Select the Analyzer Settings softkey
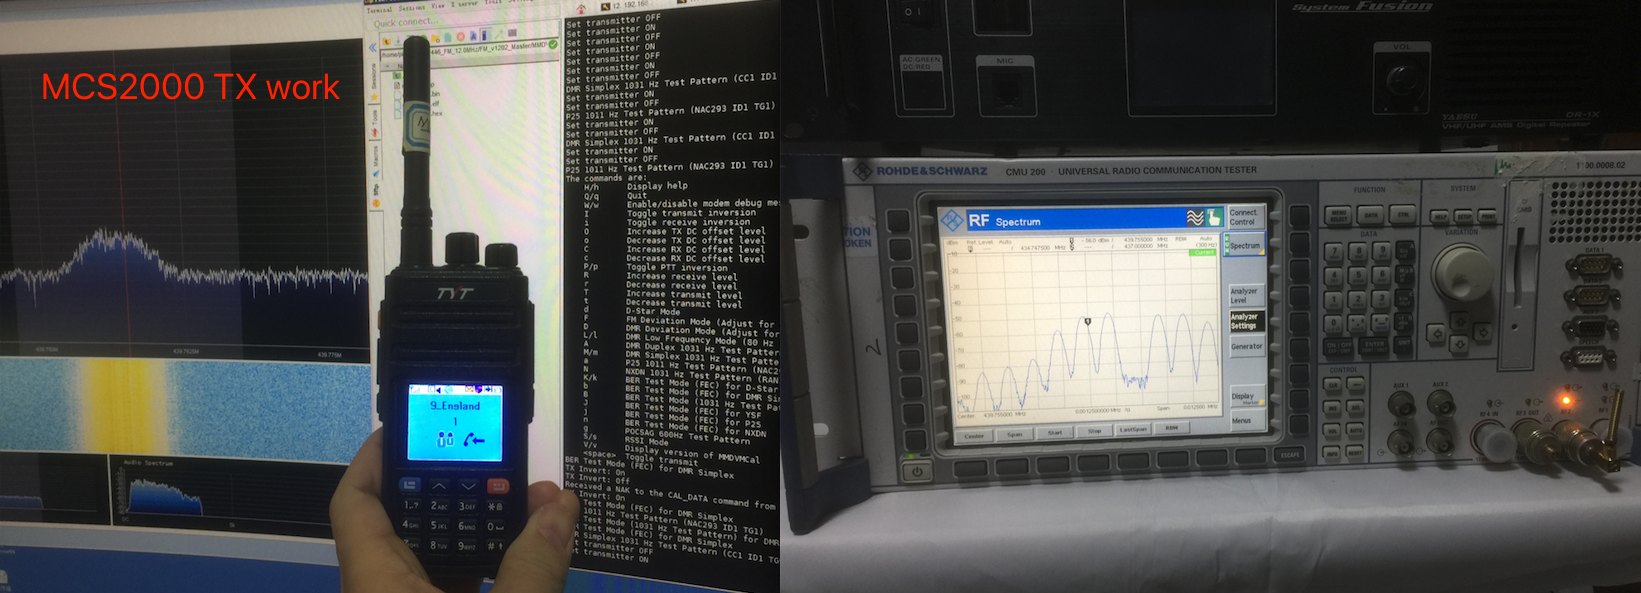 point(1245,321)
